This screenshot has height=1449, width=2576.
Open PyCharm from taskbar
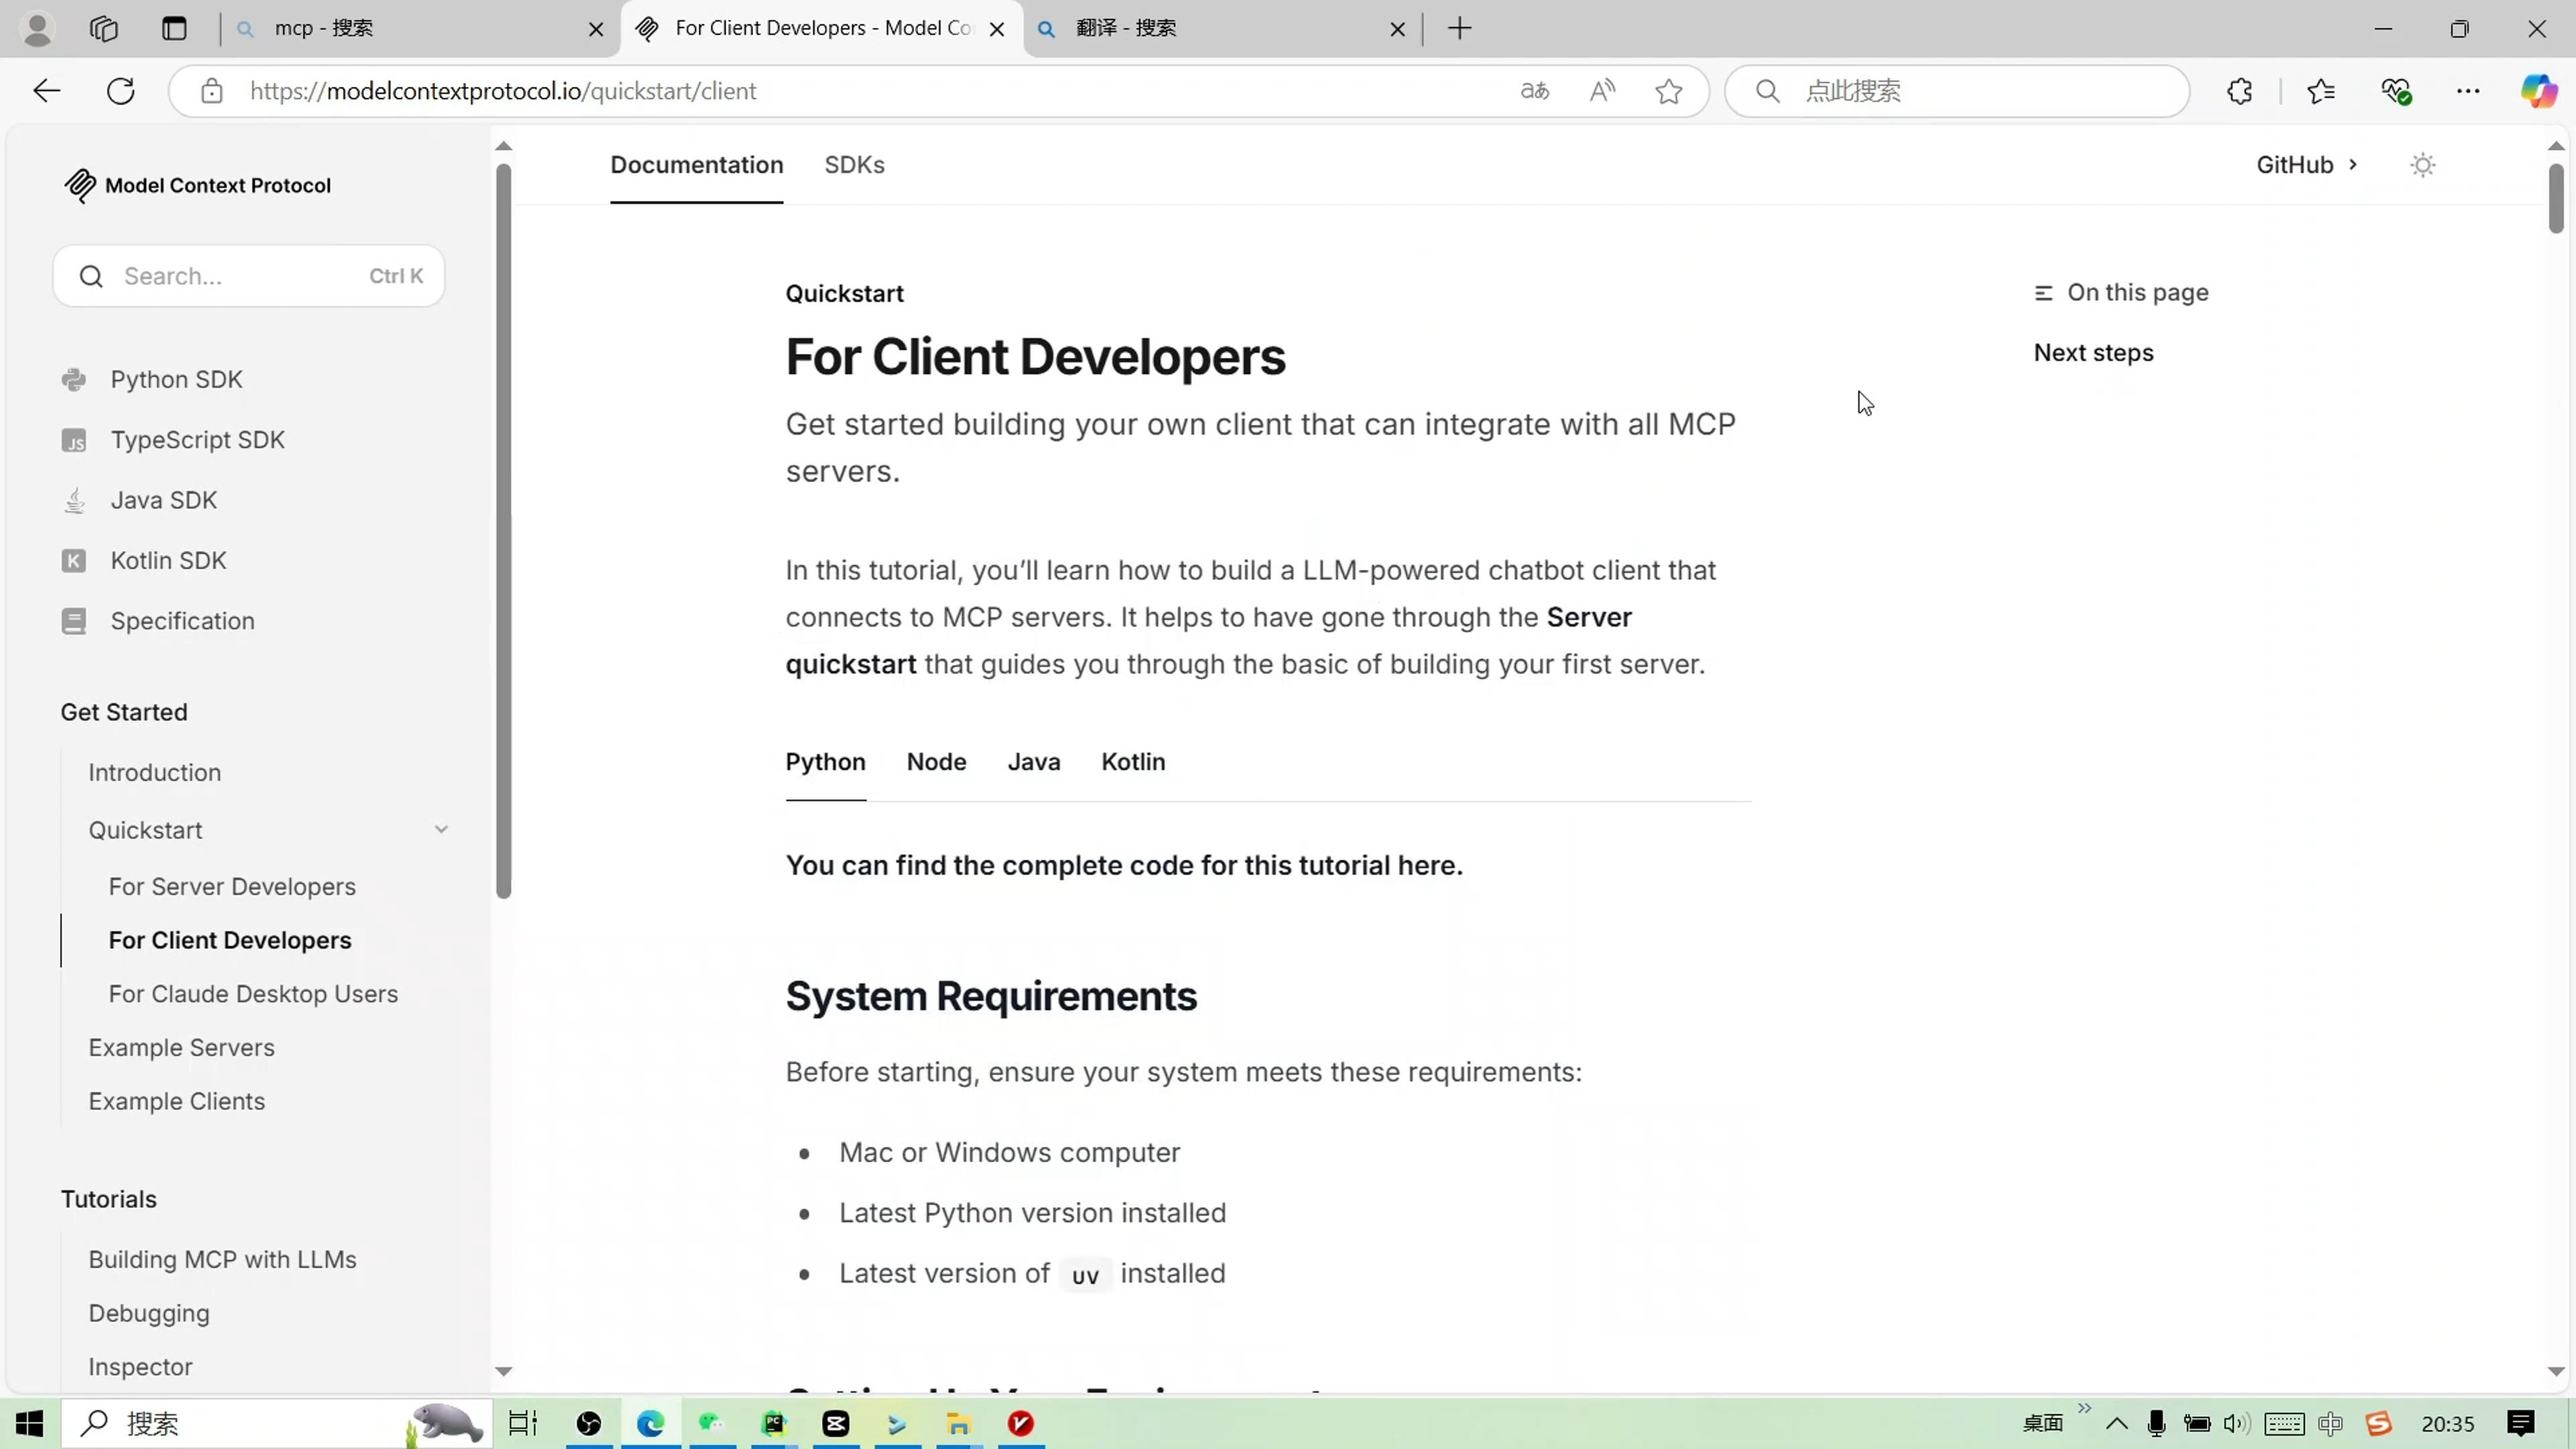point(774,1423)
